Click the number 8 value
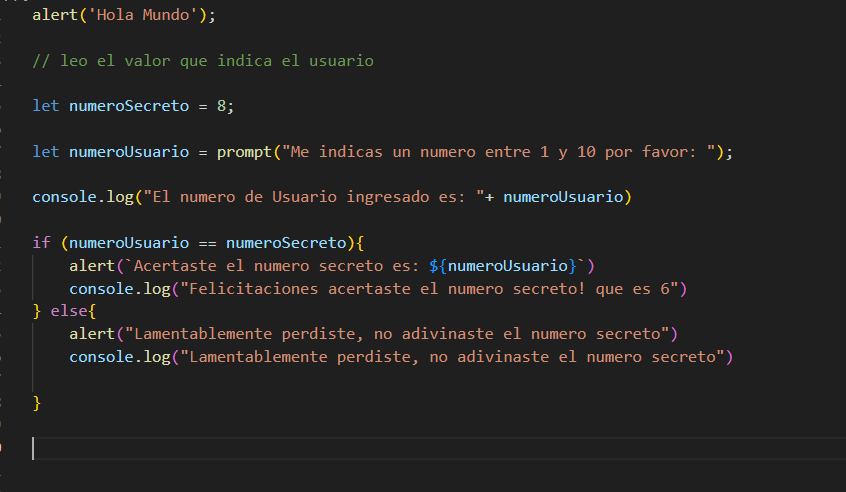Image resolution: width=846 pixels, height=492 pixels. 221,106
